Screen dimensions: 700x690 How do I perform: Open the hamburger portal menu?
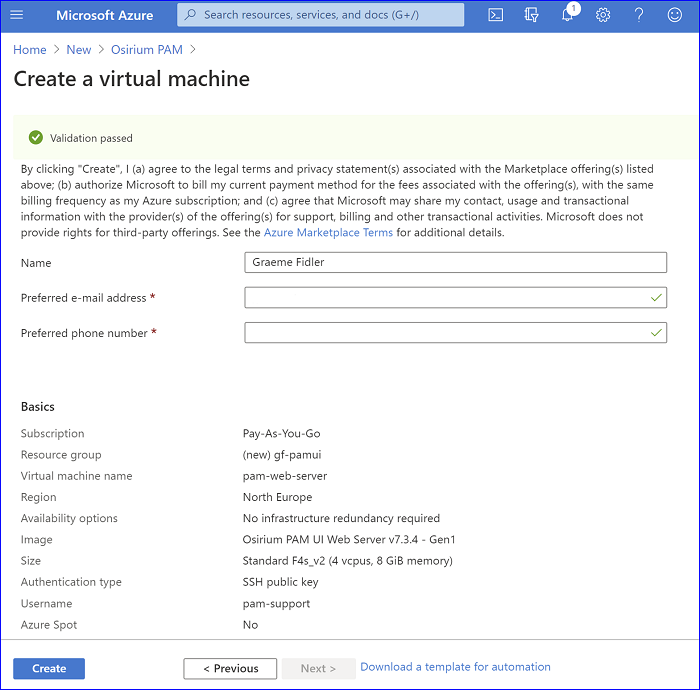[x=17, y=15]
